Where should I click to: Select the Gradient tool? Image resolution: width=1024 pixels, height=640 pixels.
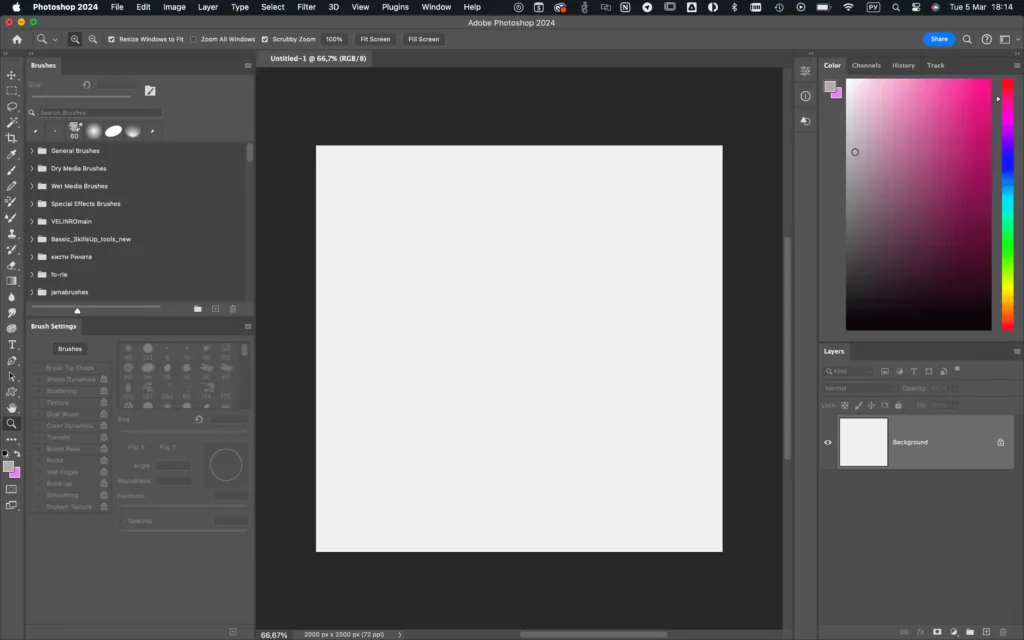tap(12, 281)
